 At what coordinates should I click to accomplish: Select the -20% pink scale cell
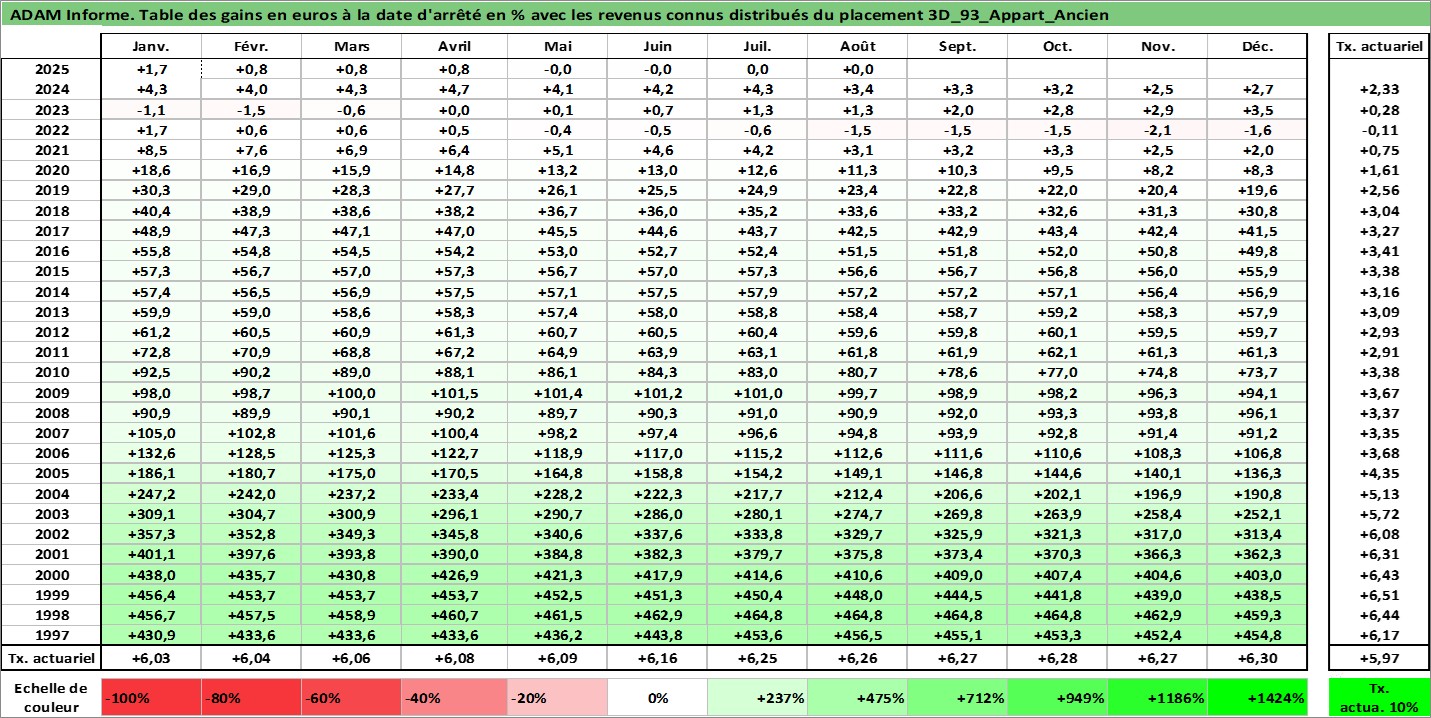(x=557, y=698)
